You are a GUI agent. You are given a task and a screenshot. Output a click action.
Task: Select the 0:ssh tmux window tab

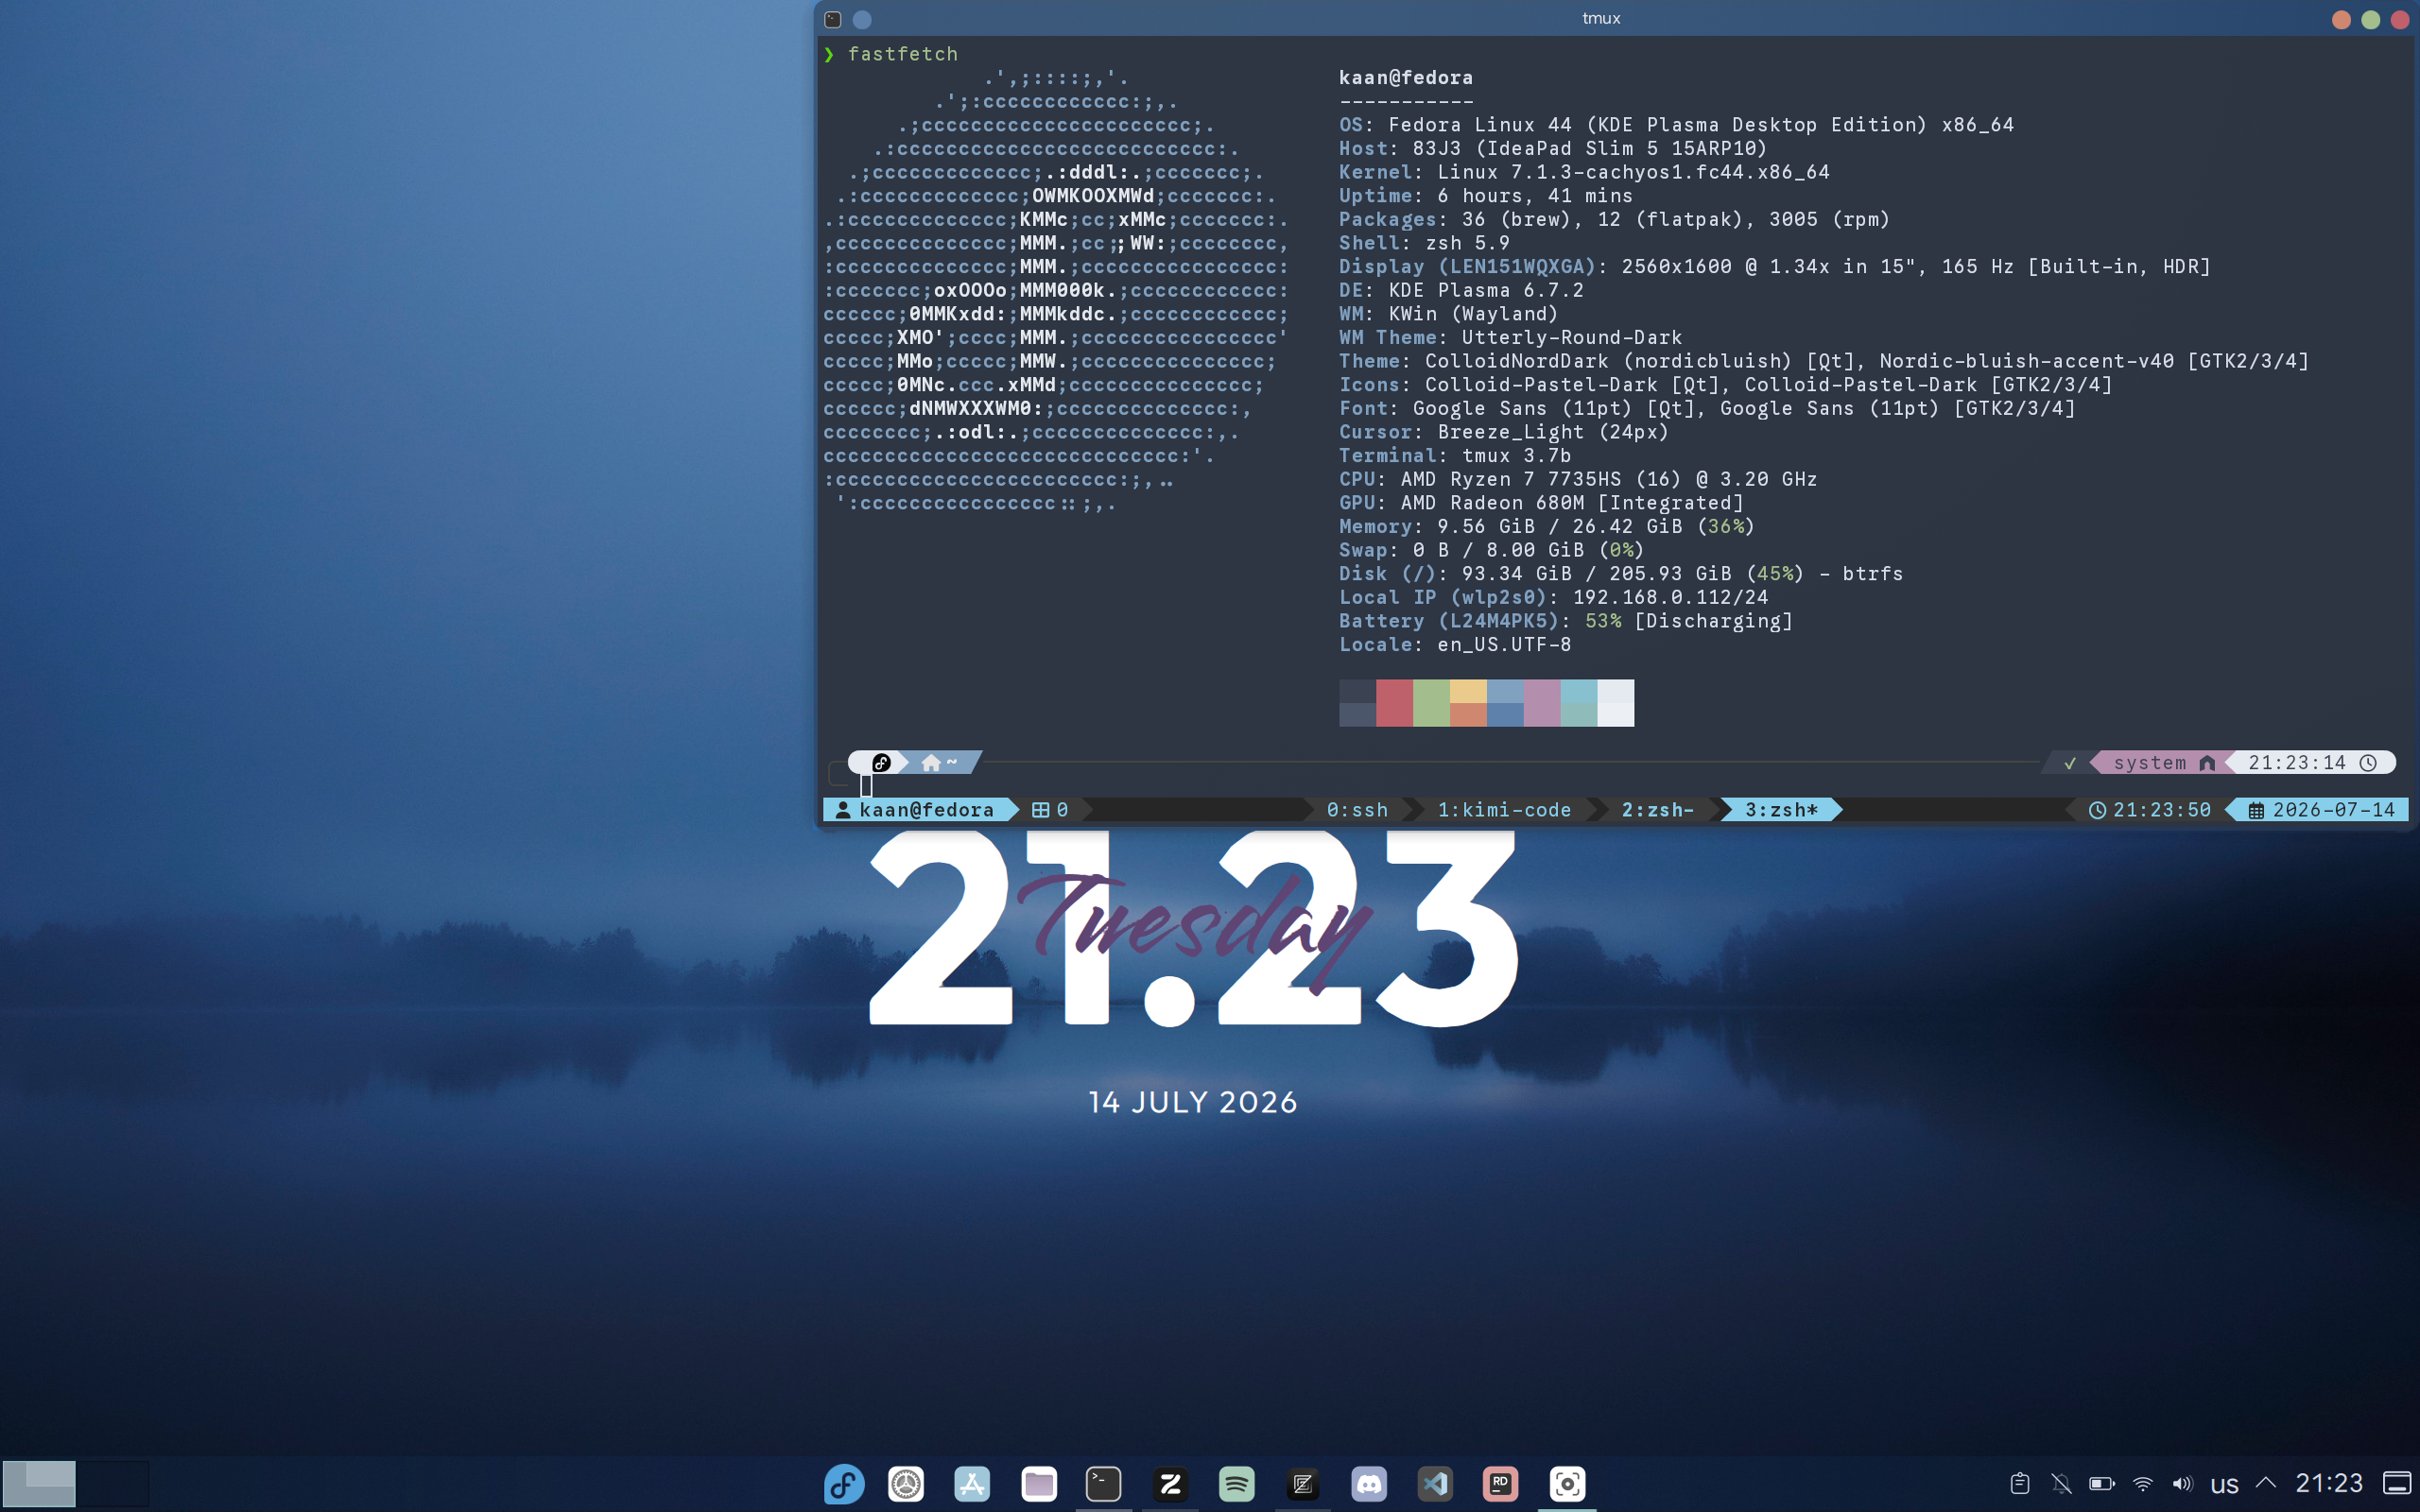coord(1357,810)
